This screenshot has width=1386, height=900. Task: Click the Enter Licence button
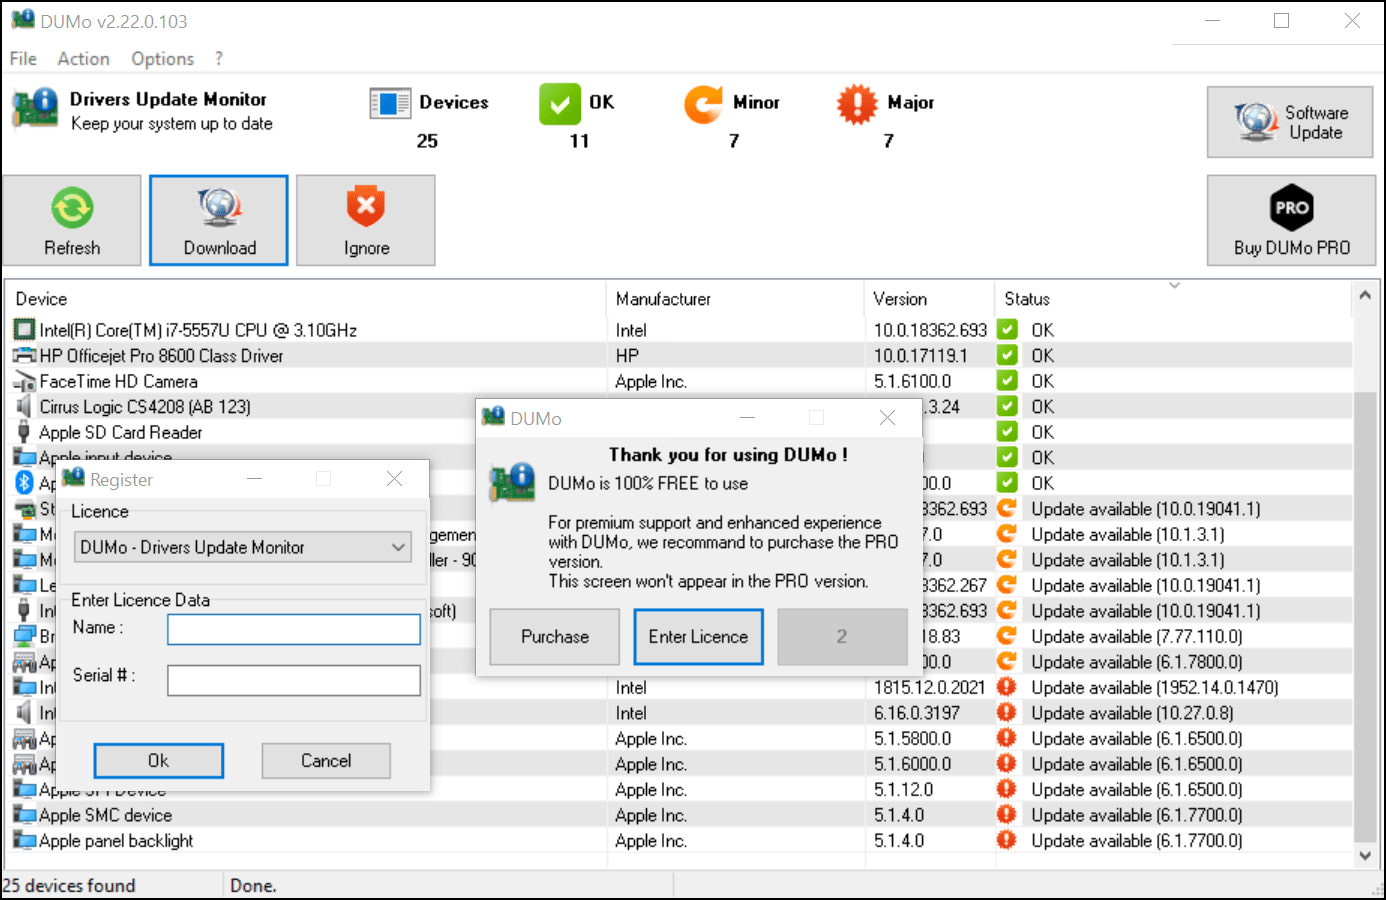[x=698, y=637]
